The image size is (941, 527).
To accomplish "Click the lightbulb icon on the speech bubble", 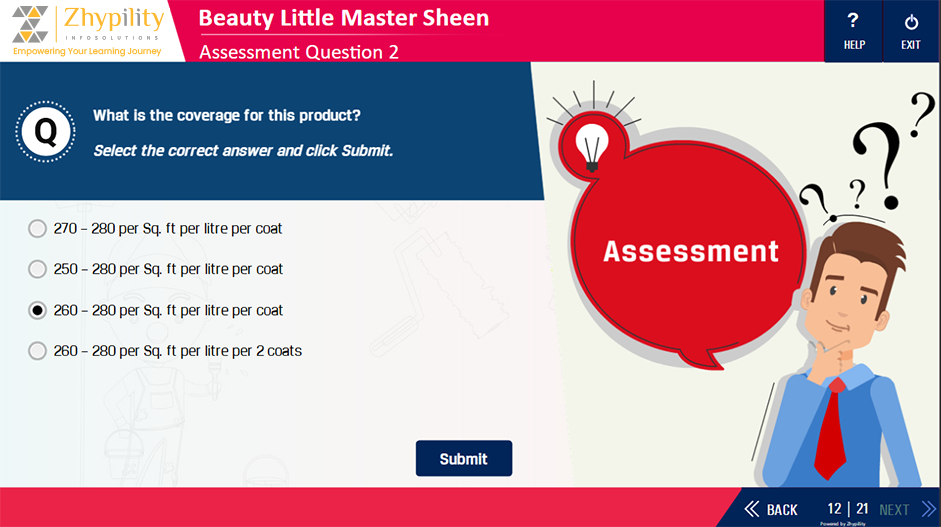I will click(x=590, y=141).
